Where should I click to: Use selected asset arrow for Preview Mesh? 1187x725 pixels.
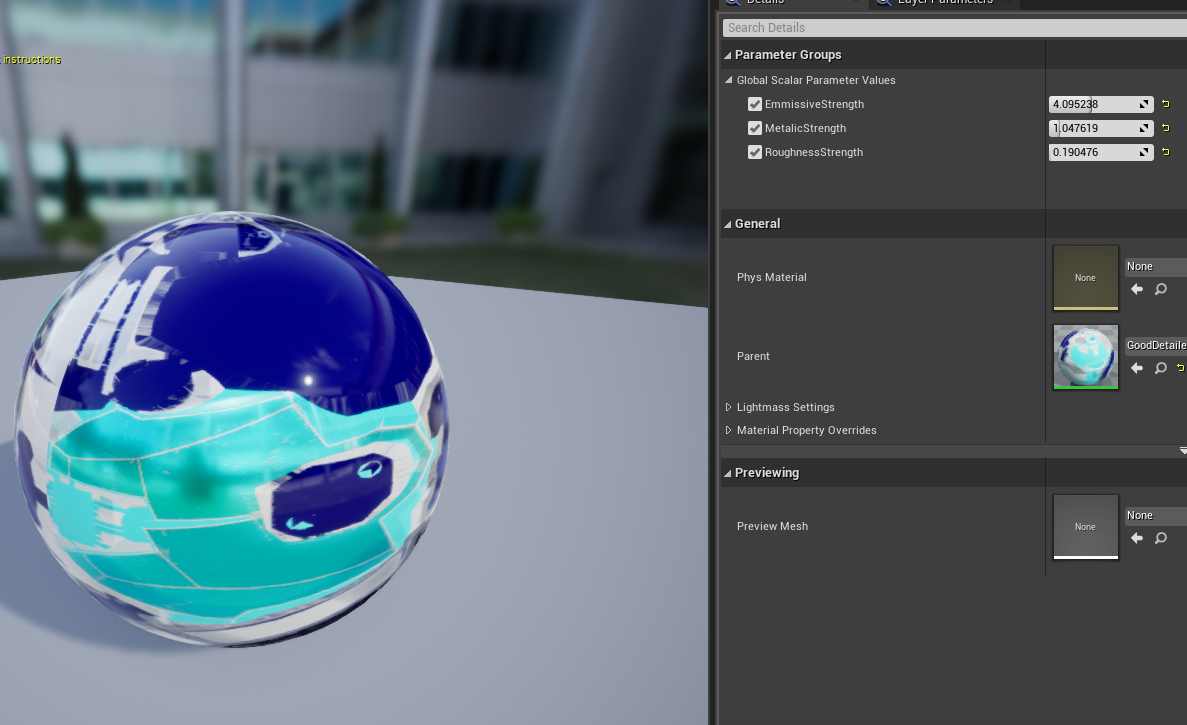point(1137,538)
